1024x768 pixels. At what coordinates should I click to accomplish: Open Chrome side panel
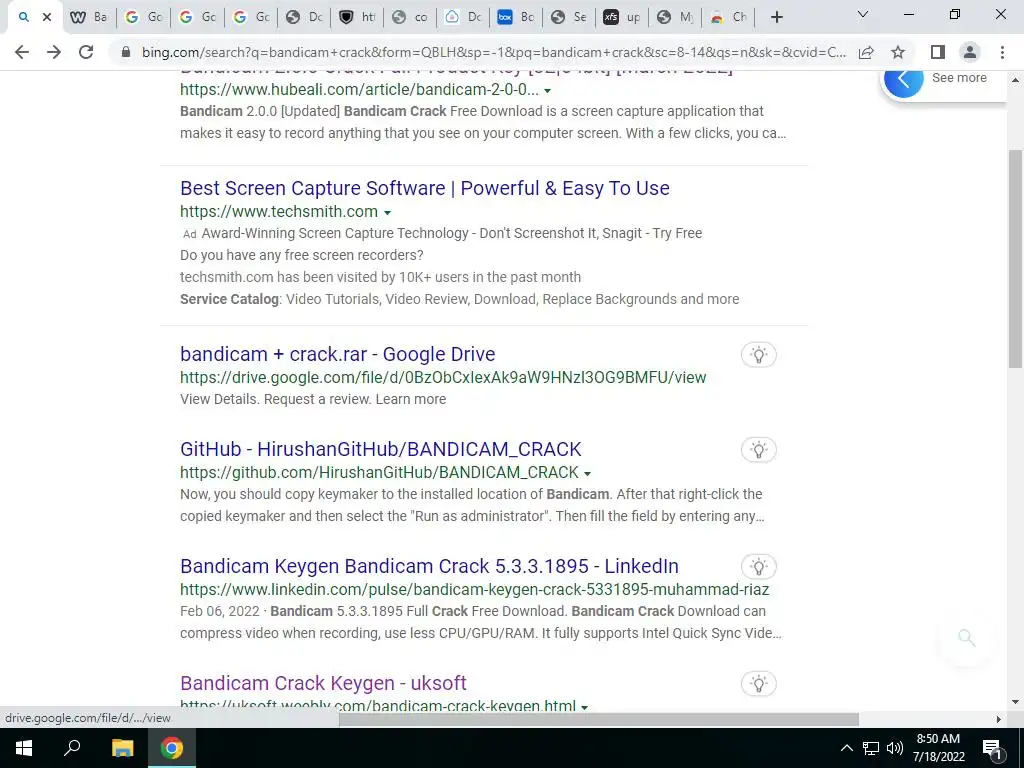click(x=938, y=52)
